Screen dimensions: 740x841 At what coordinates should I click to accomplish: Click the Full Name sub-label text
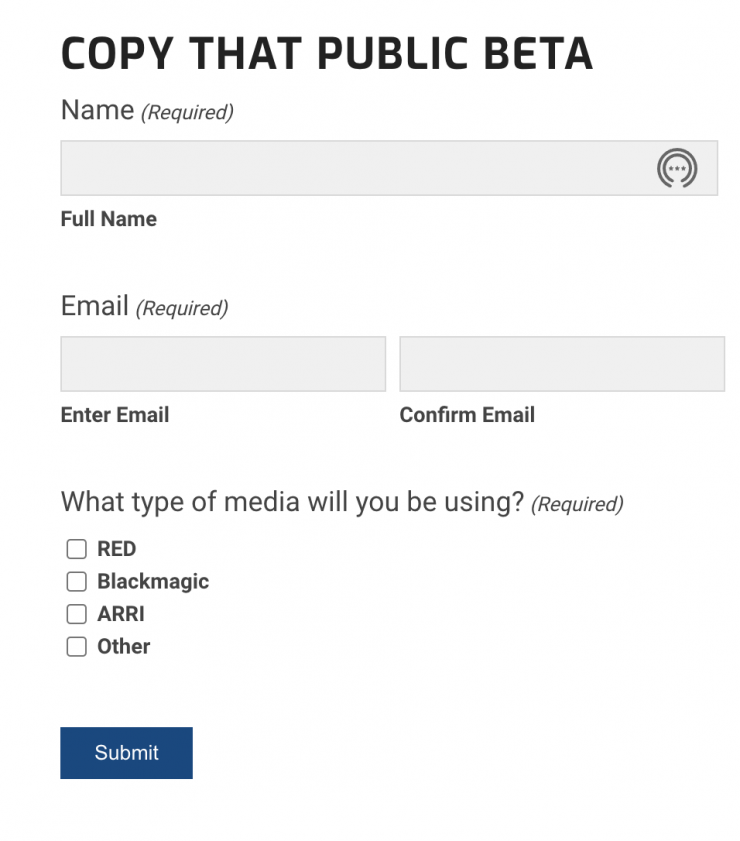[109, 219]
